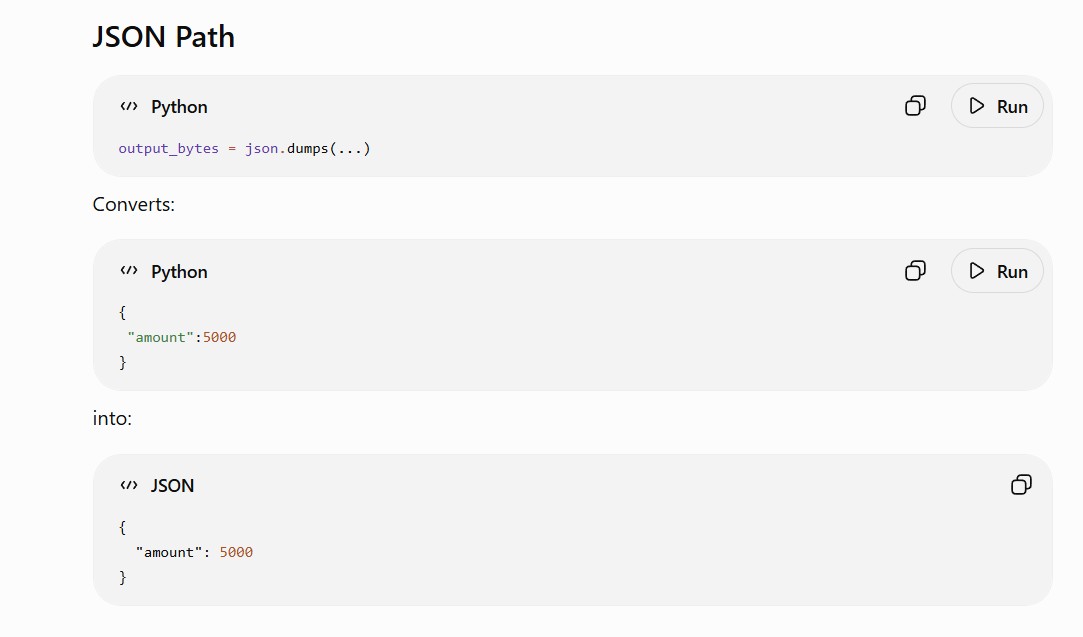Screen dimensions: 1083x637
Task: Click code icon beside JSON label
Action: [129, 486]
